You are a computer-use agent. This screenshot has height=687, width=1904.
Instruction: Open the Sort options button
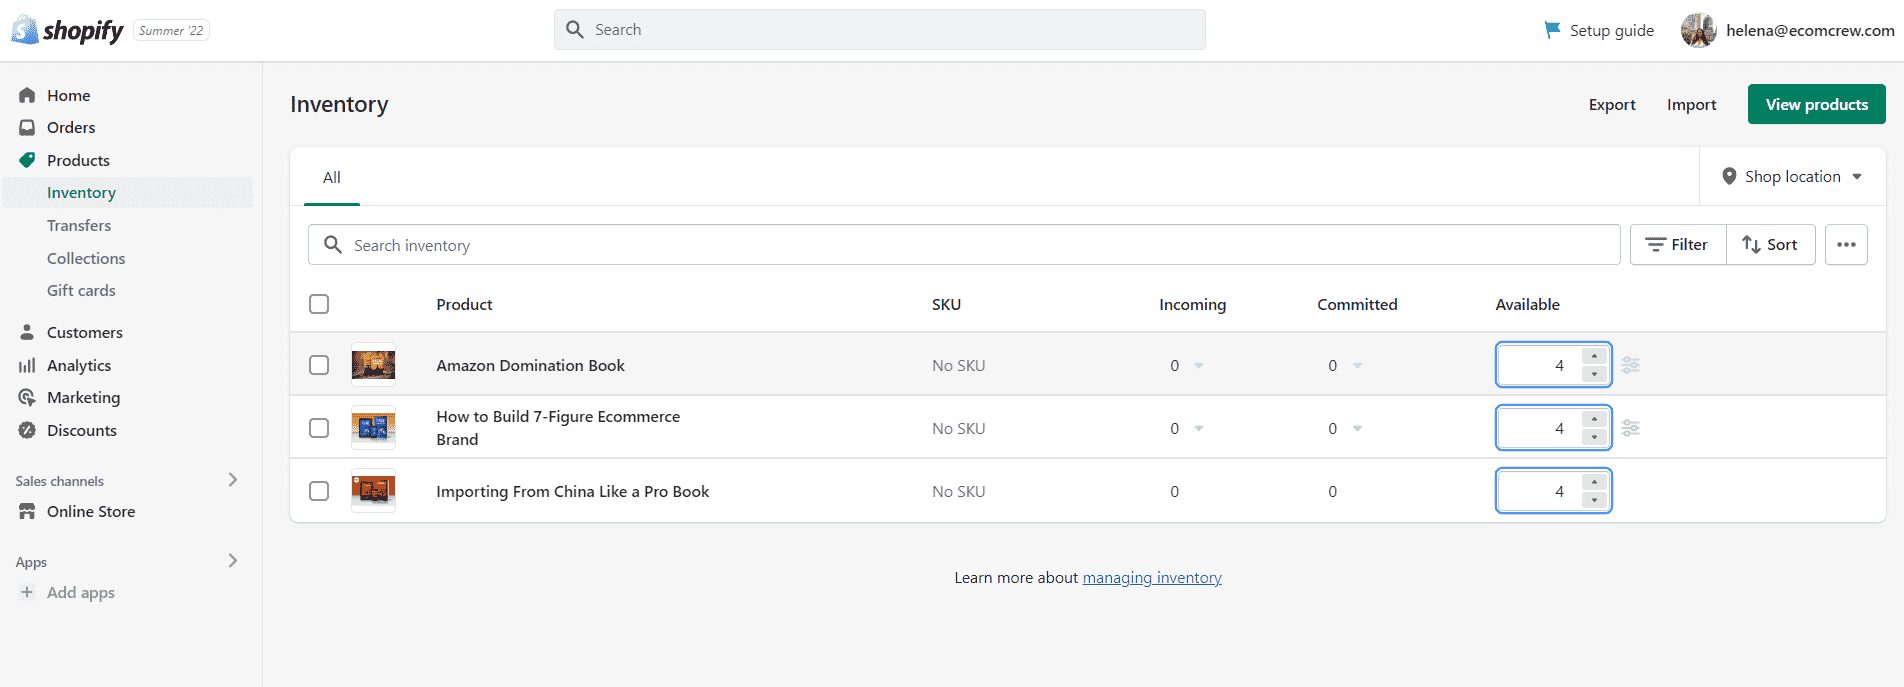click(x=1770, y=245)
